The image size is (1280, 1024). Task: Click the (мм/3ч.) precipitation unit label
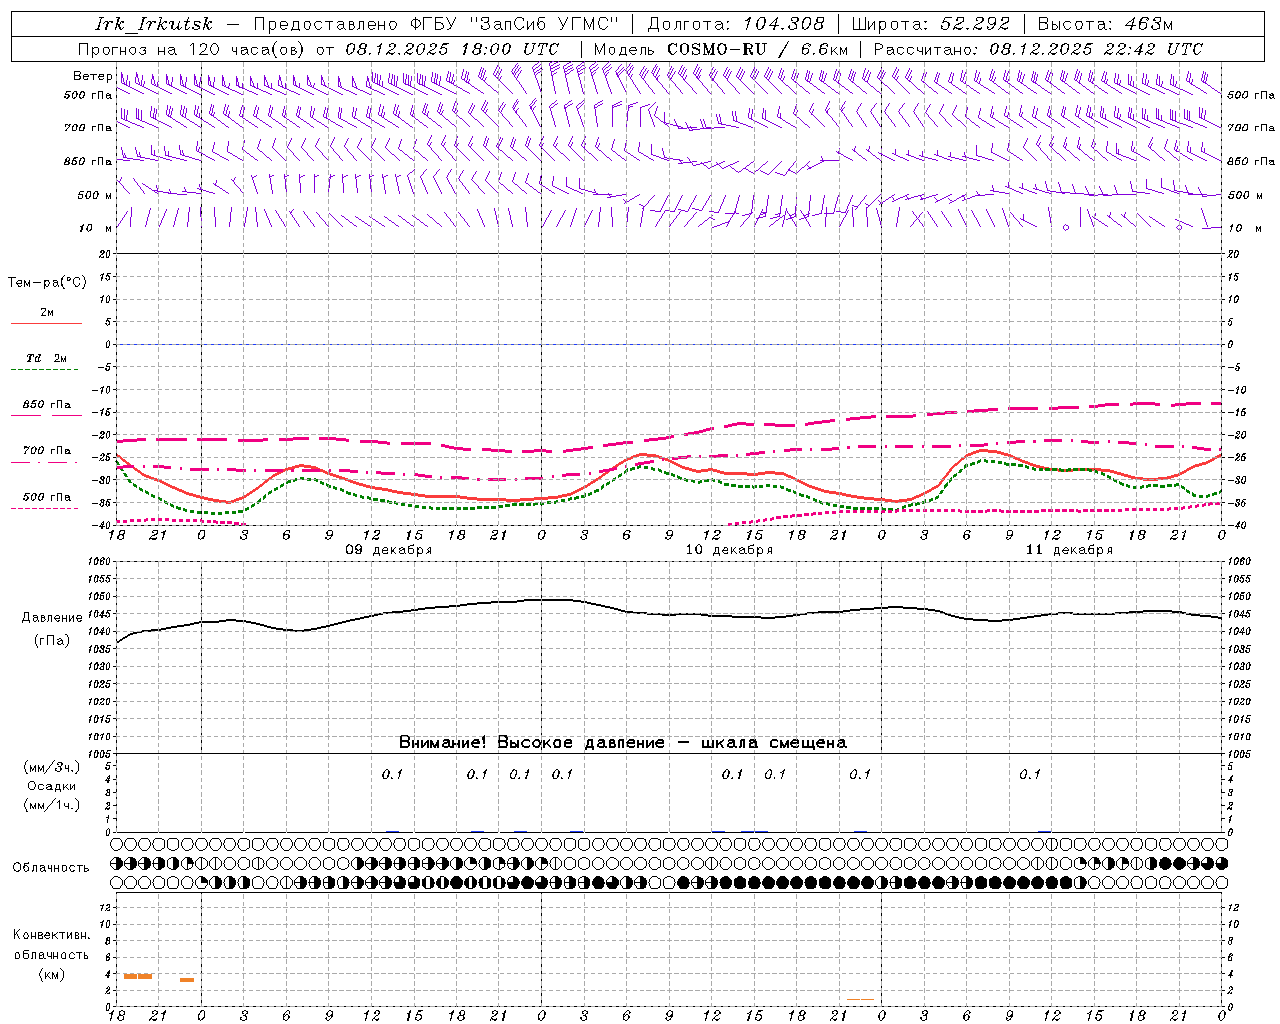point(52,767)
